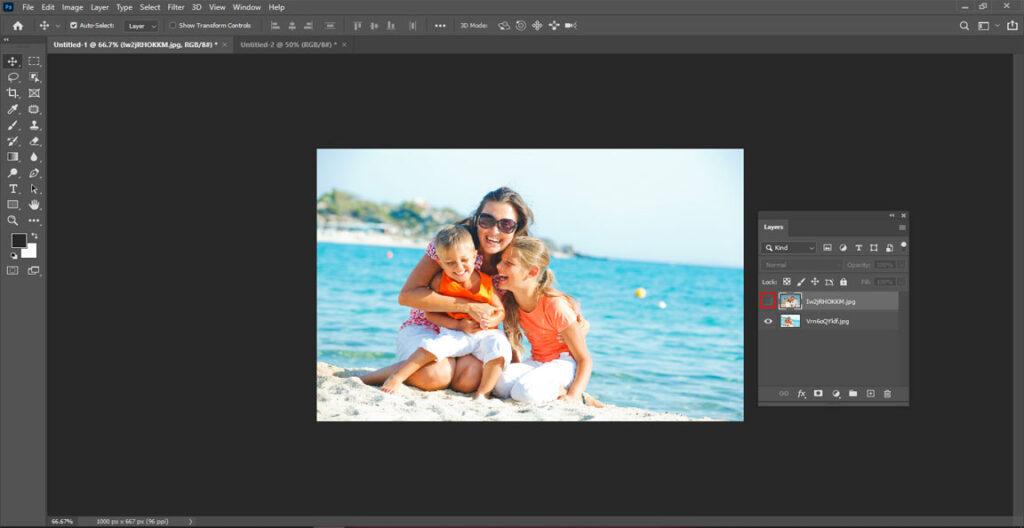This screenshot has height=528, width=1024.
Task: Select the History Brush tool
Action: point(12,141)
